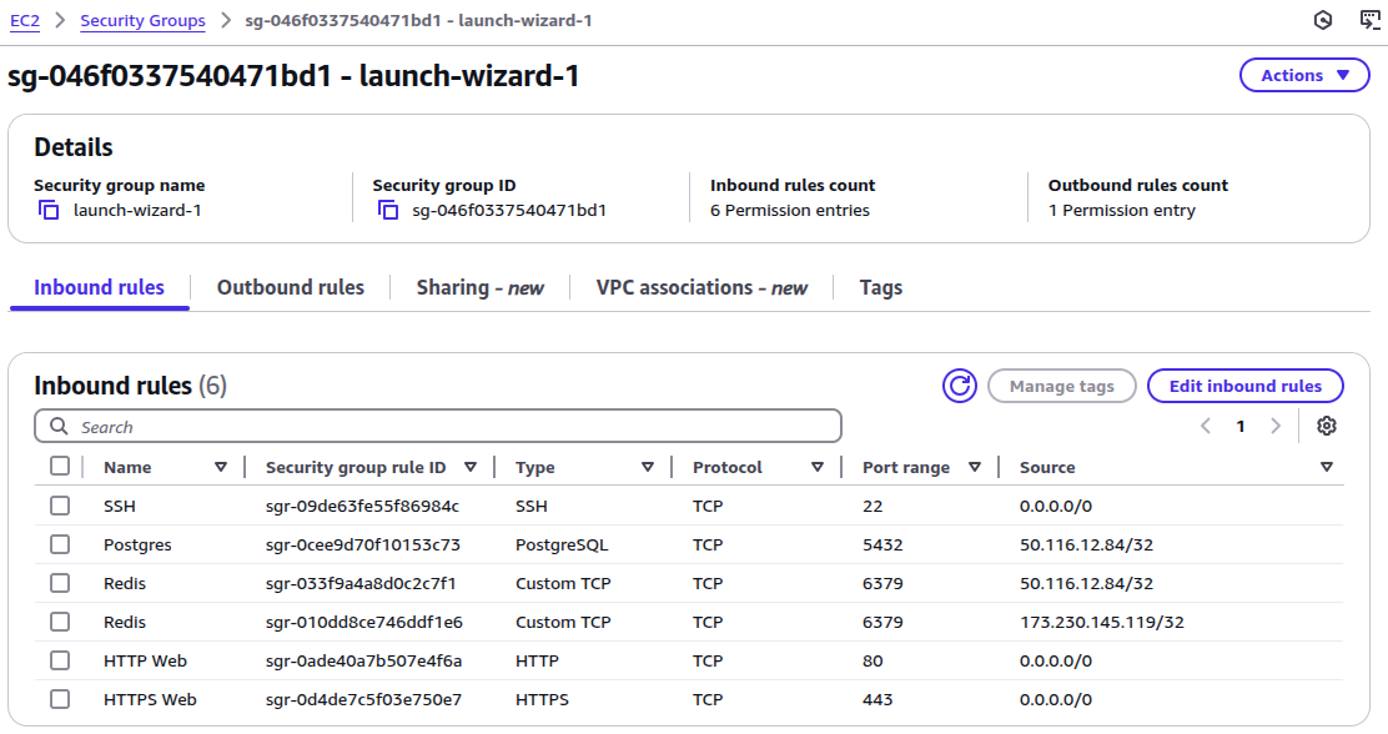The width and height of the screenshot is (1388, 734).
Task: Click inside the rules search field
Action: coord(400,427)
